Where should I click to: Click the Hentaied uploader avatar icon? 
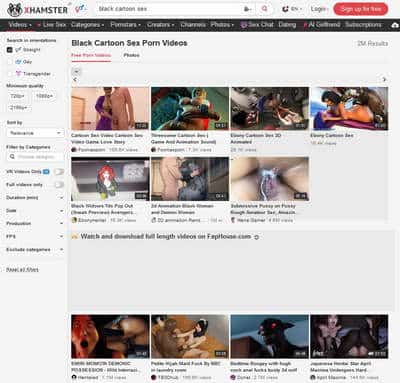74,378
